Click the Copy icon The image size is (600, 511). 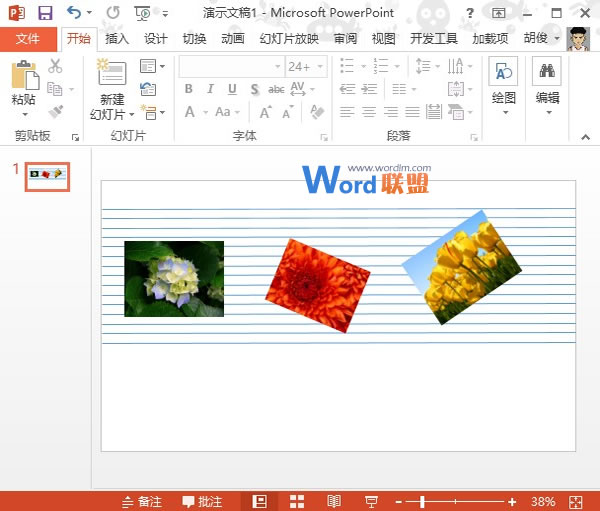[x=55, y=89]
